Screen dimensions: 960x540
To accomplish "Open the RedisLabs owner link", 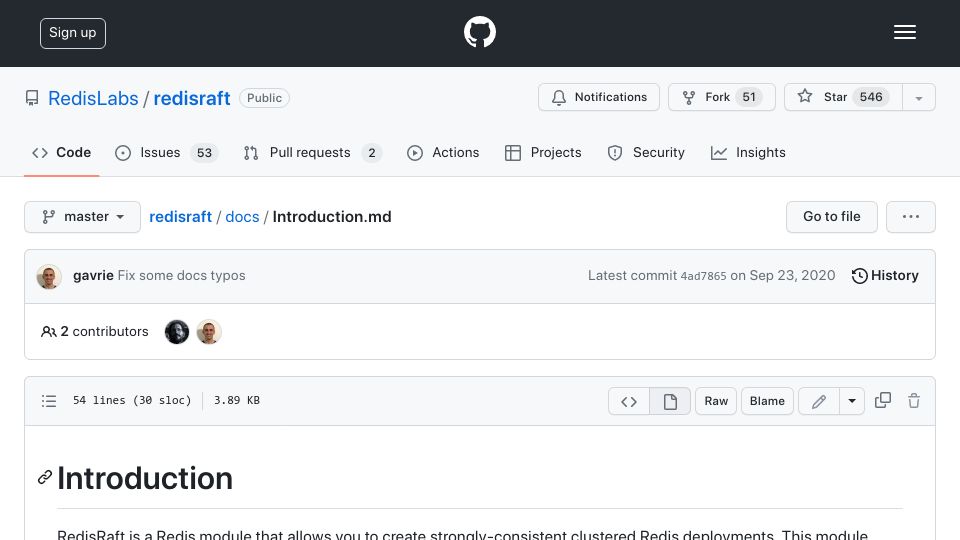I will click(93, 98).
